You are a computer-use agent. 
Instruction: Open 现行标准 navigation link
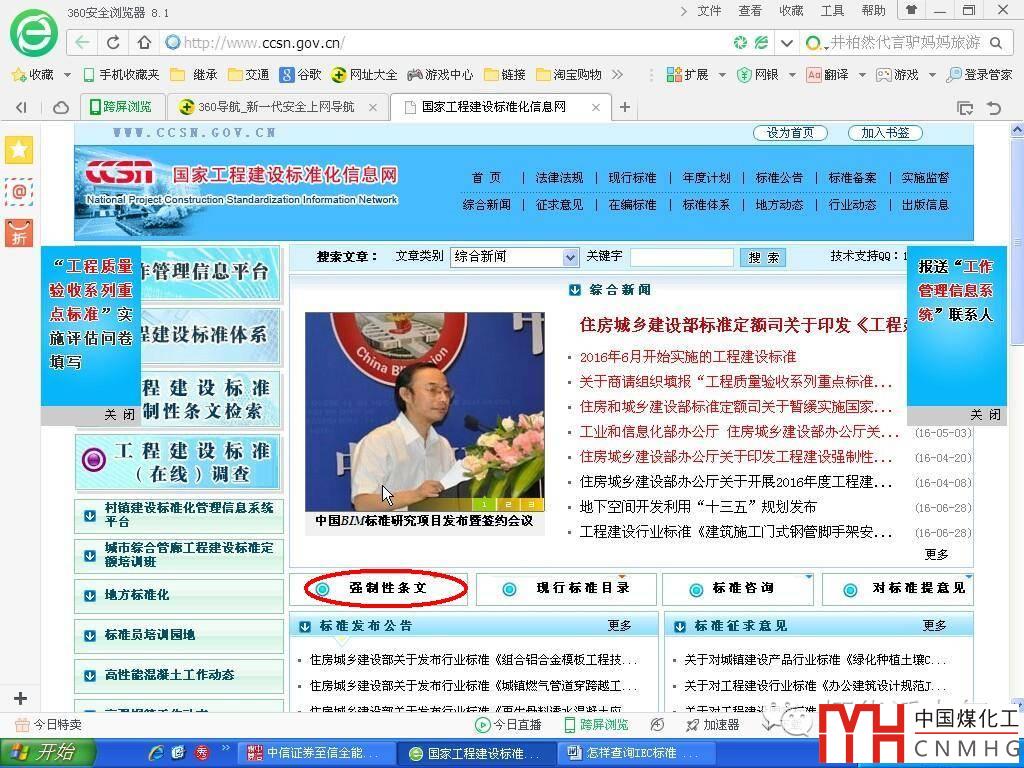tap(632, 178)
